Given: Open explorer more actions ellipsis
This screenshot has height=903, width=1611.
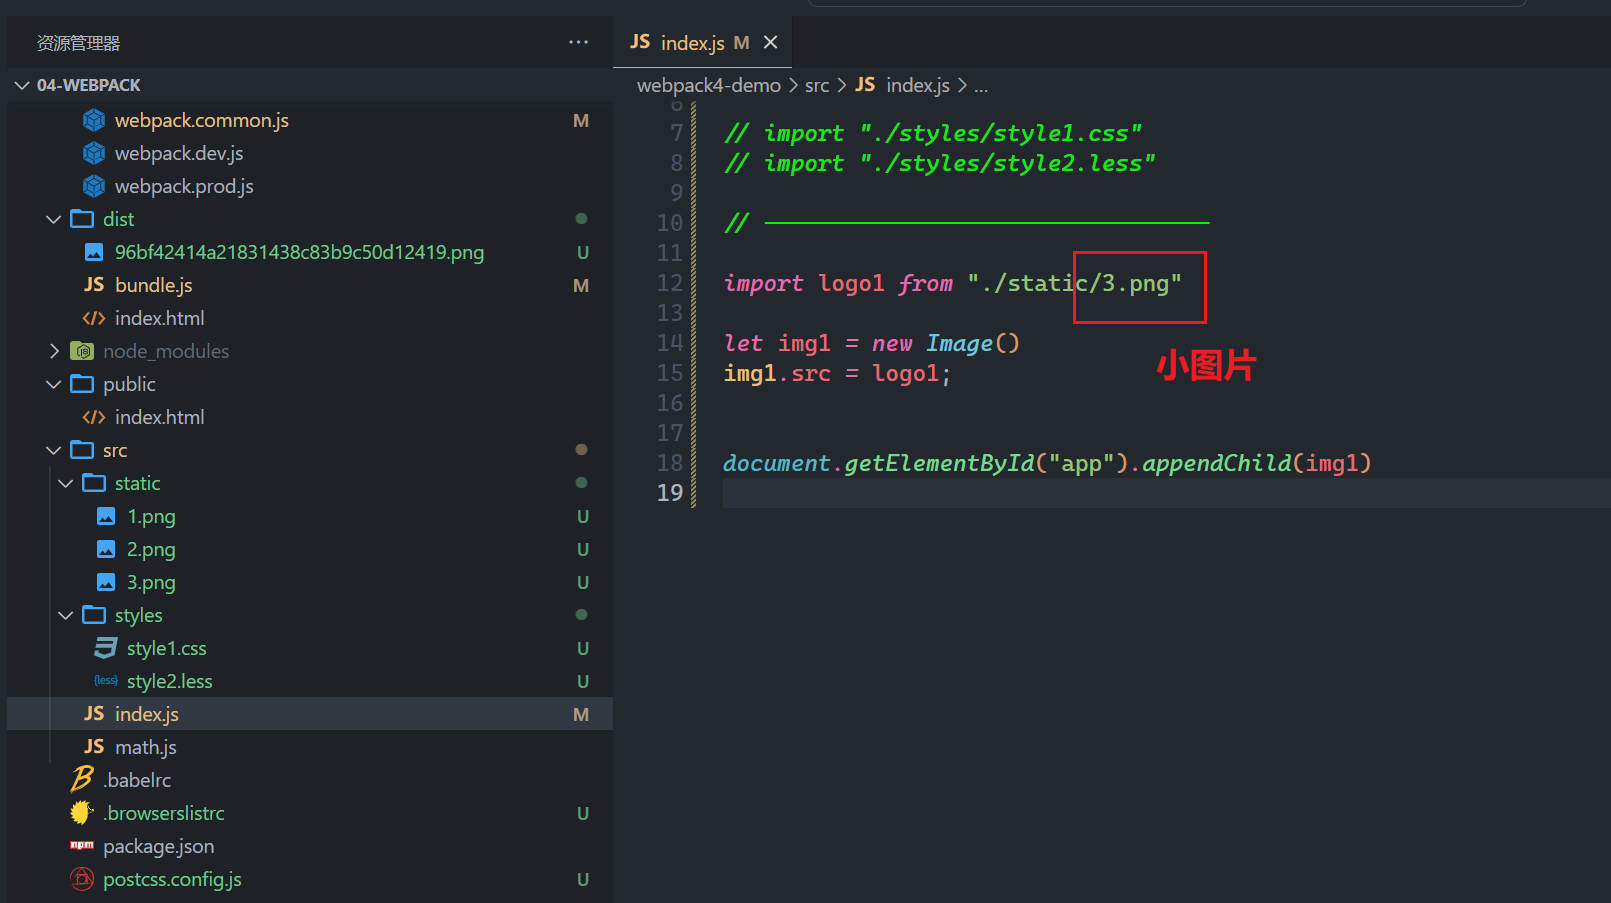Looking at the screenshot, I should 578,42.
